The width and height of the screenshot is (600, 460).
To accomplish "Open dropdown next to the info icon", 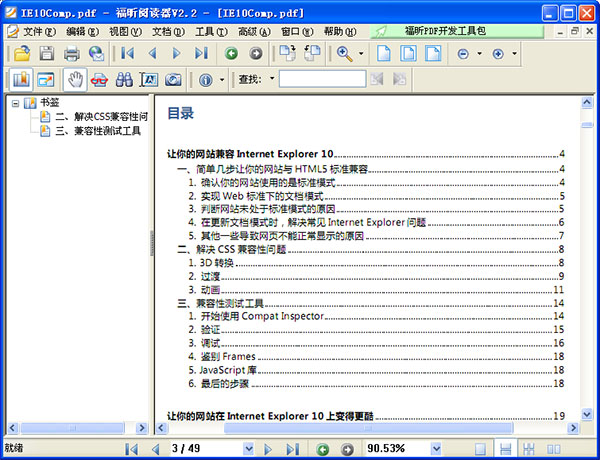I will click(x=222, y=80).
